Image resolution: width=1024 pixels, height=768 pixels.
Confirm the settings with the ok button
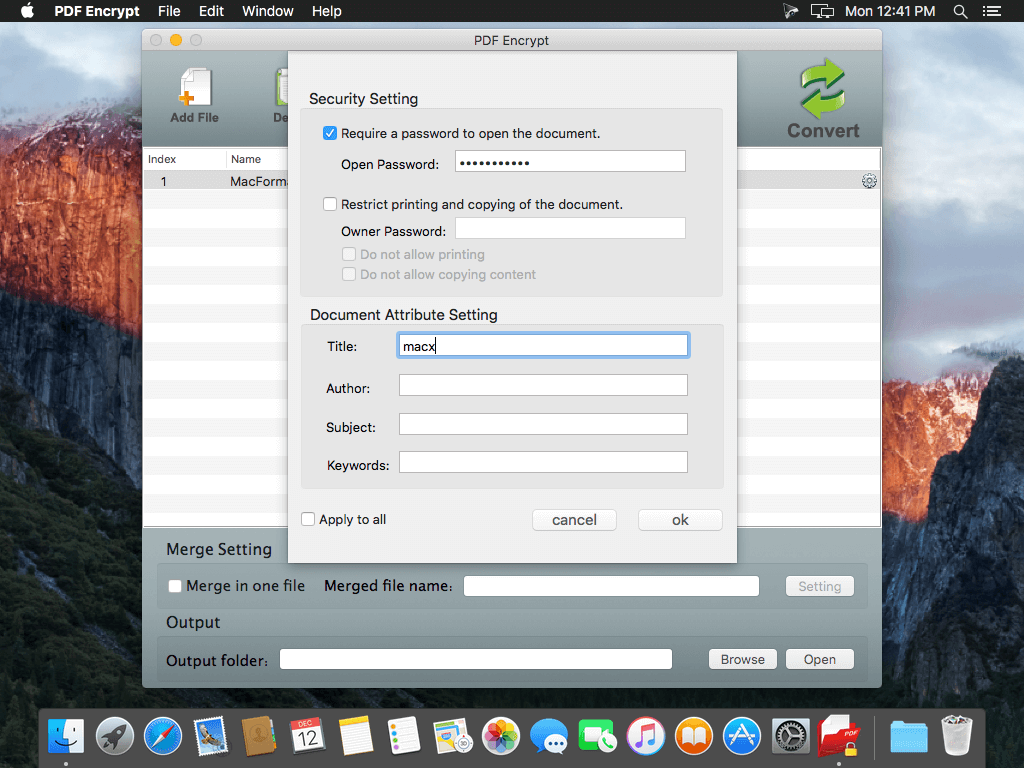(680, 520)
